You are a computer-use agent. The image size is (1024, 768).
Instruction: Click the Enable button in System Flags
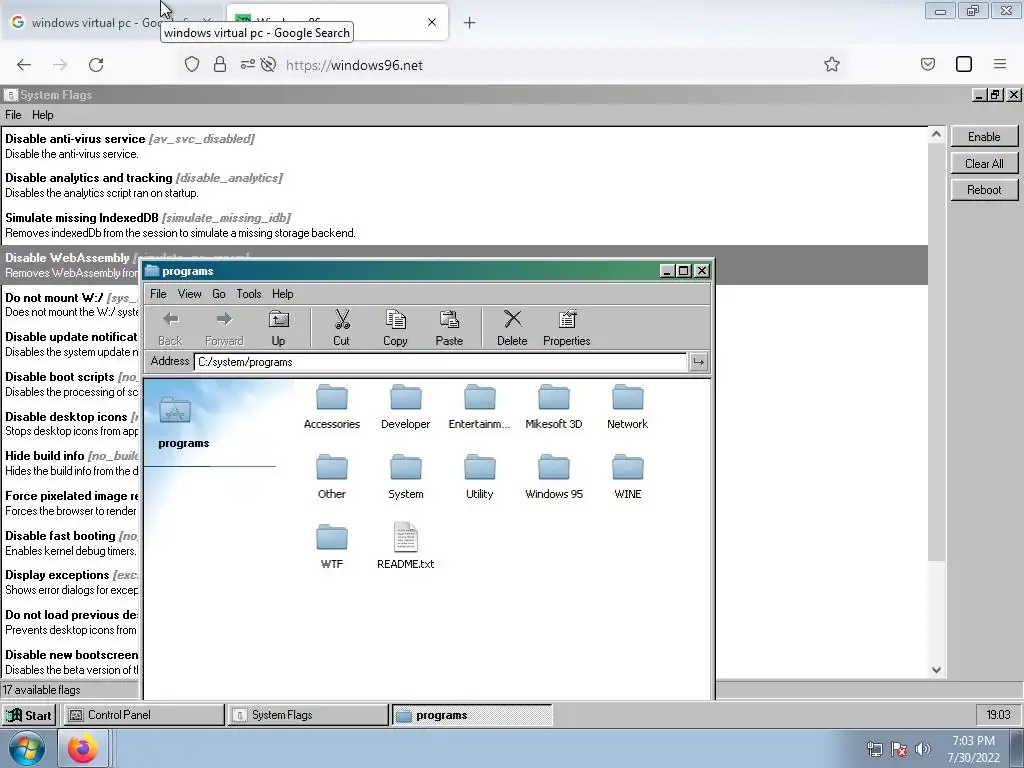click(984, 136)
